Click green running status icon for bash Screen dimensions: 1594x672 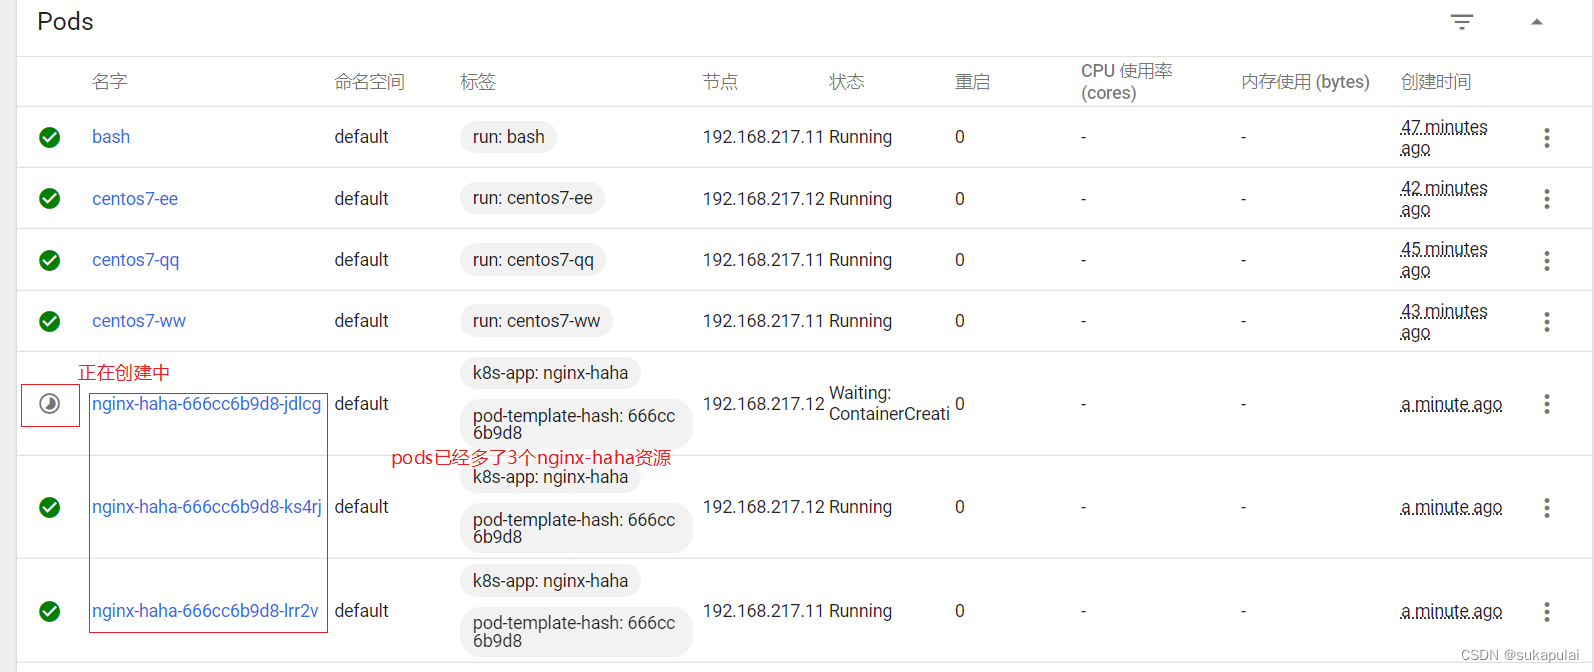point(49,138)
